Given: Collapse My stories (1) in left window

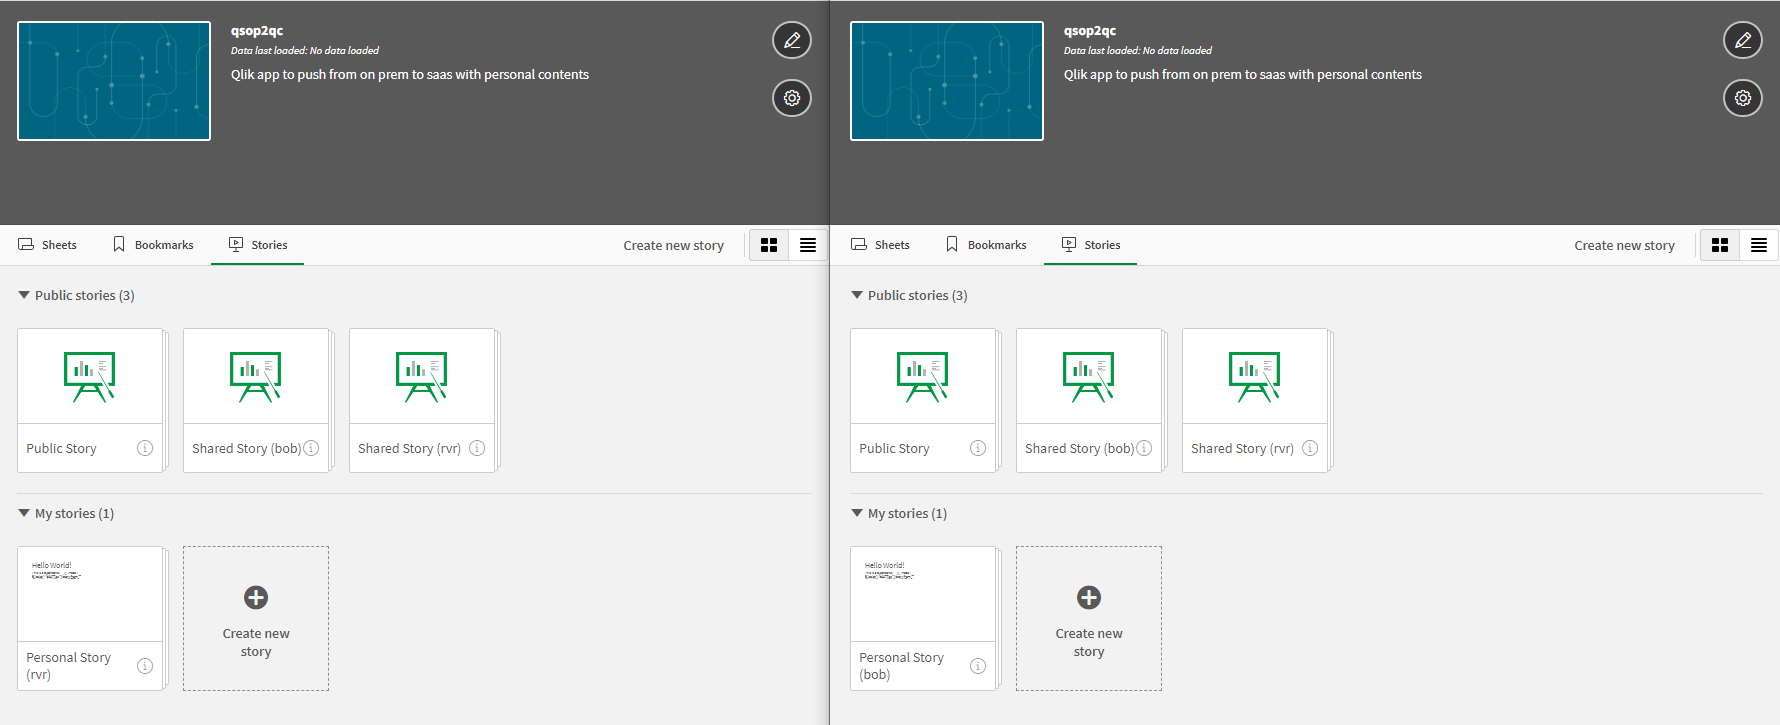Looking at the screenshot, I should [x=24, y=513].
